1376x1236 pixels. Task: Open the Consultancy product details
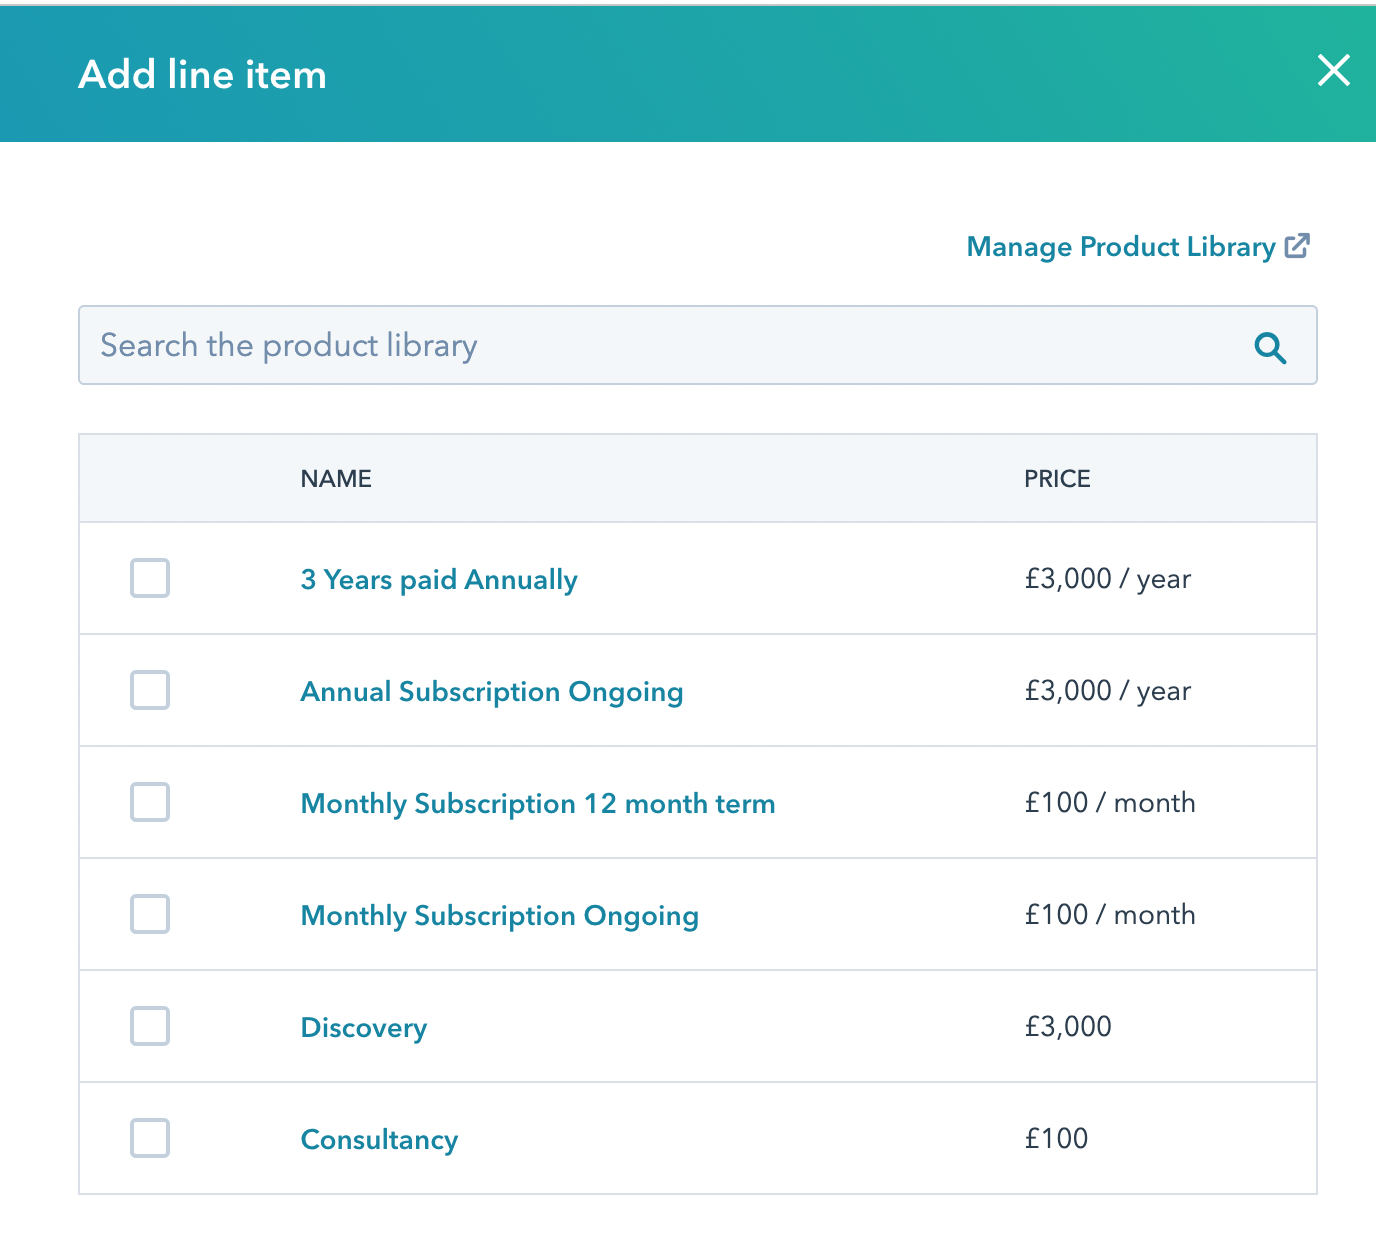pos(379,1139)
